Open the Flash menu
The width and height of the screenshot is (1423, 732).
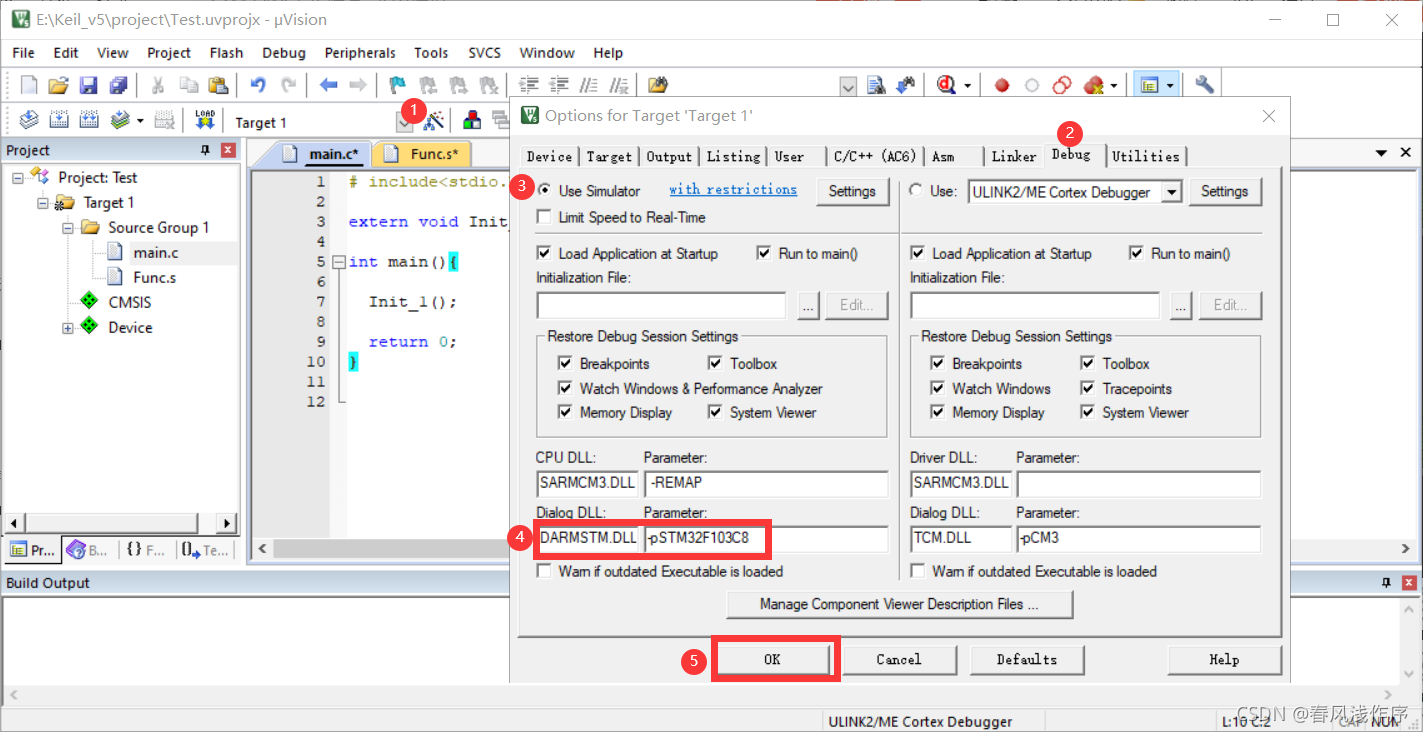coord(226,53)
